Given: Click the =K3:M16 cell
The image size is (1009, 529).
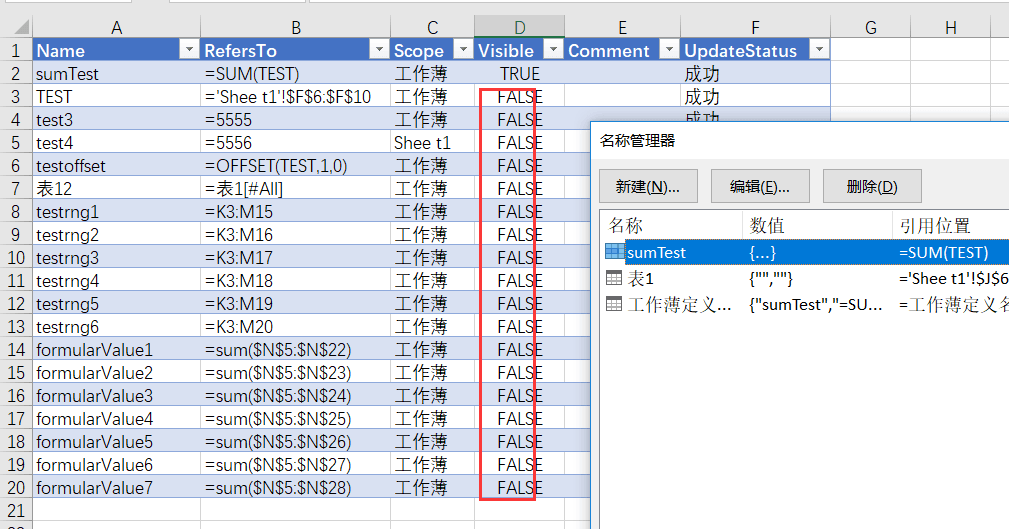Looking at the screenshot, I should coord(295,235).
